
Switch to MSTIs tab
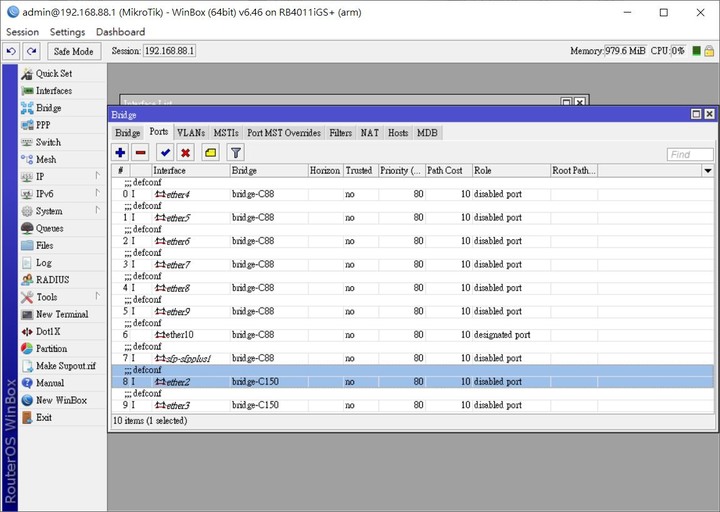click(226, 133)
